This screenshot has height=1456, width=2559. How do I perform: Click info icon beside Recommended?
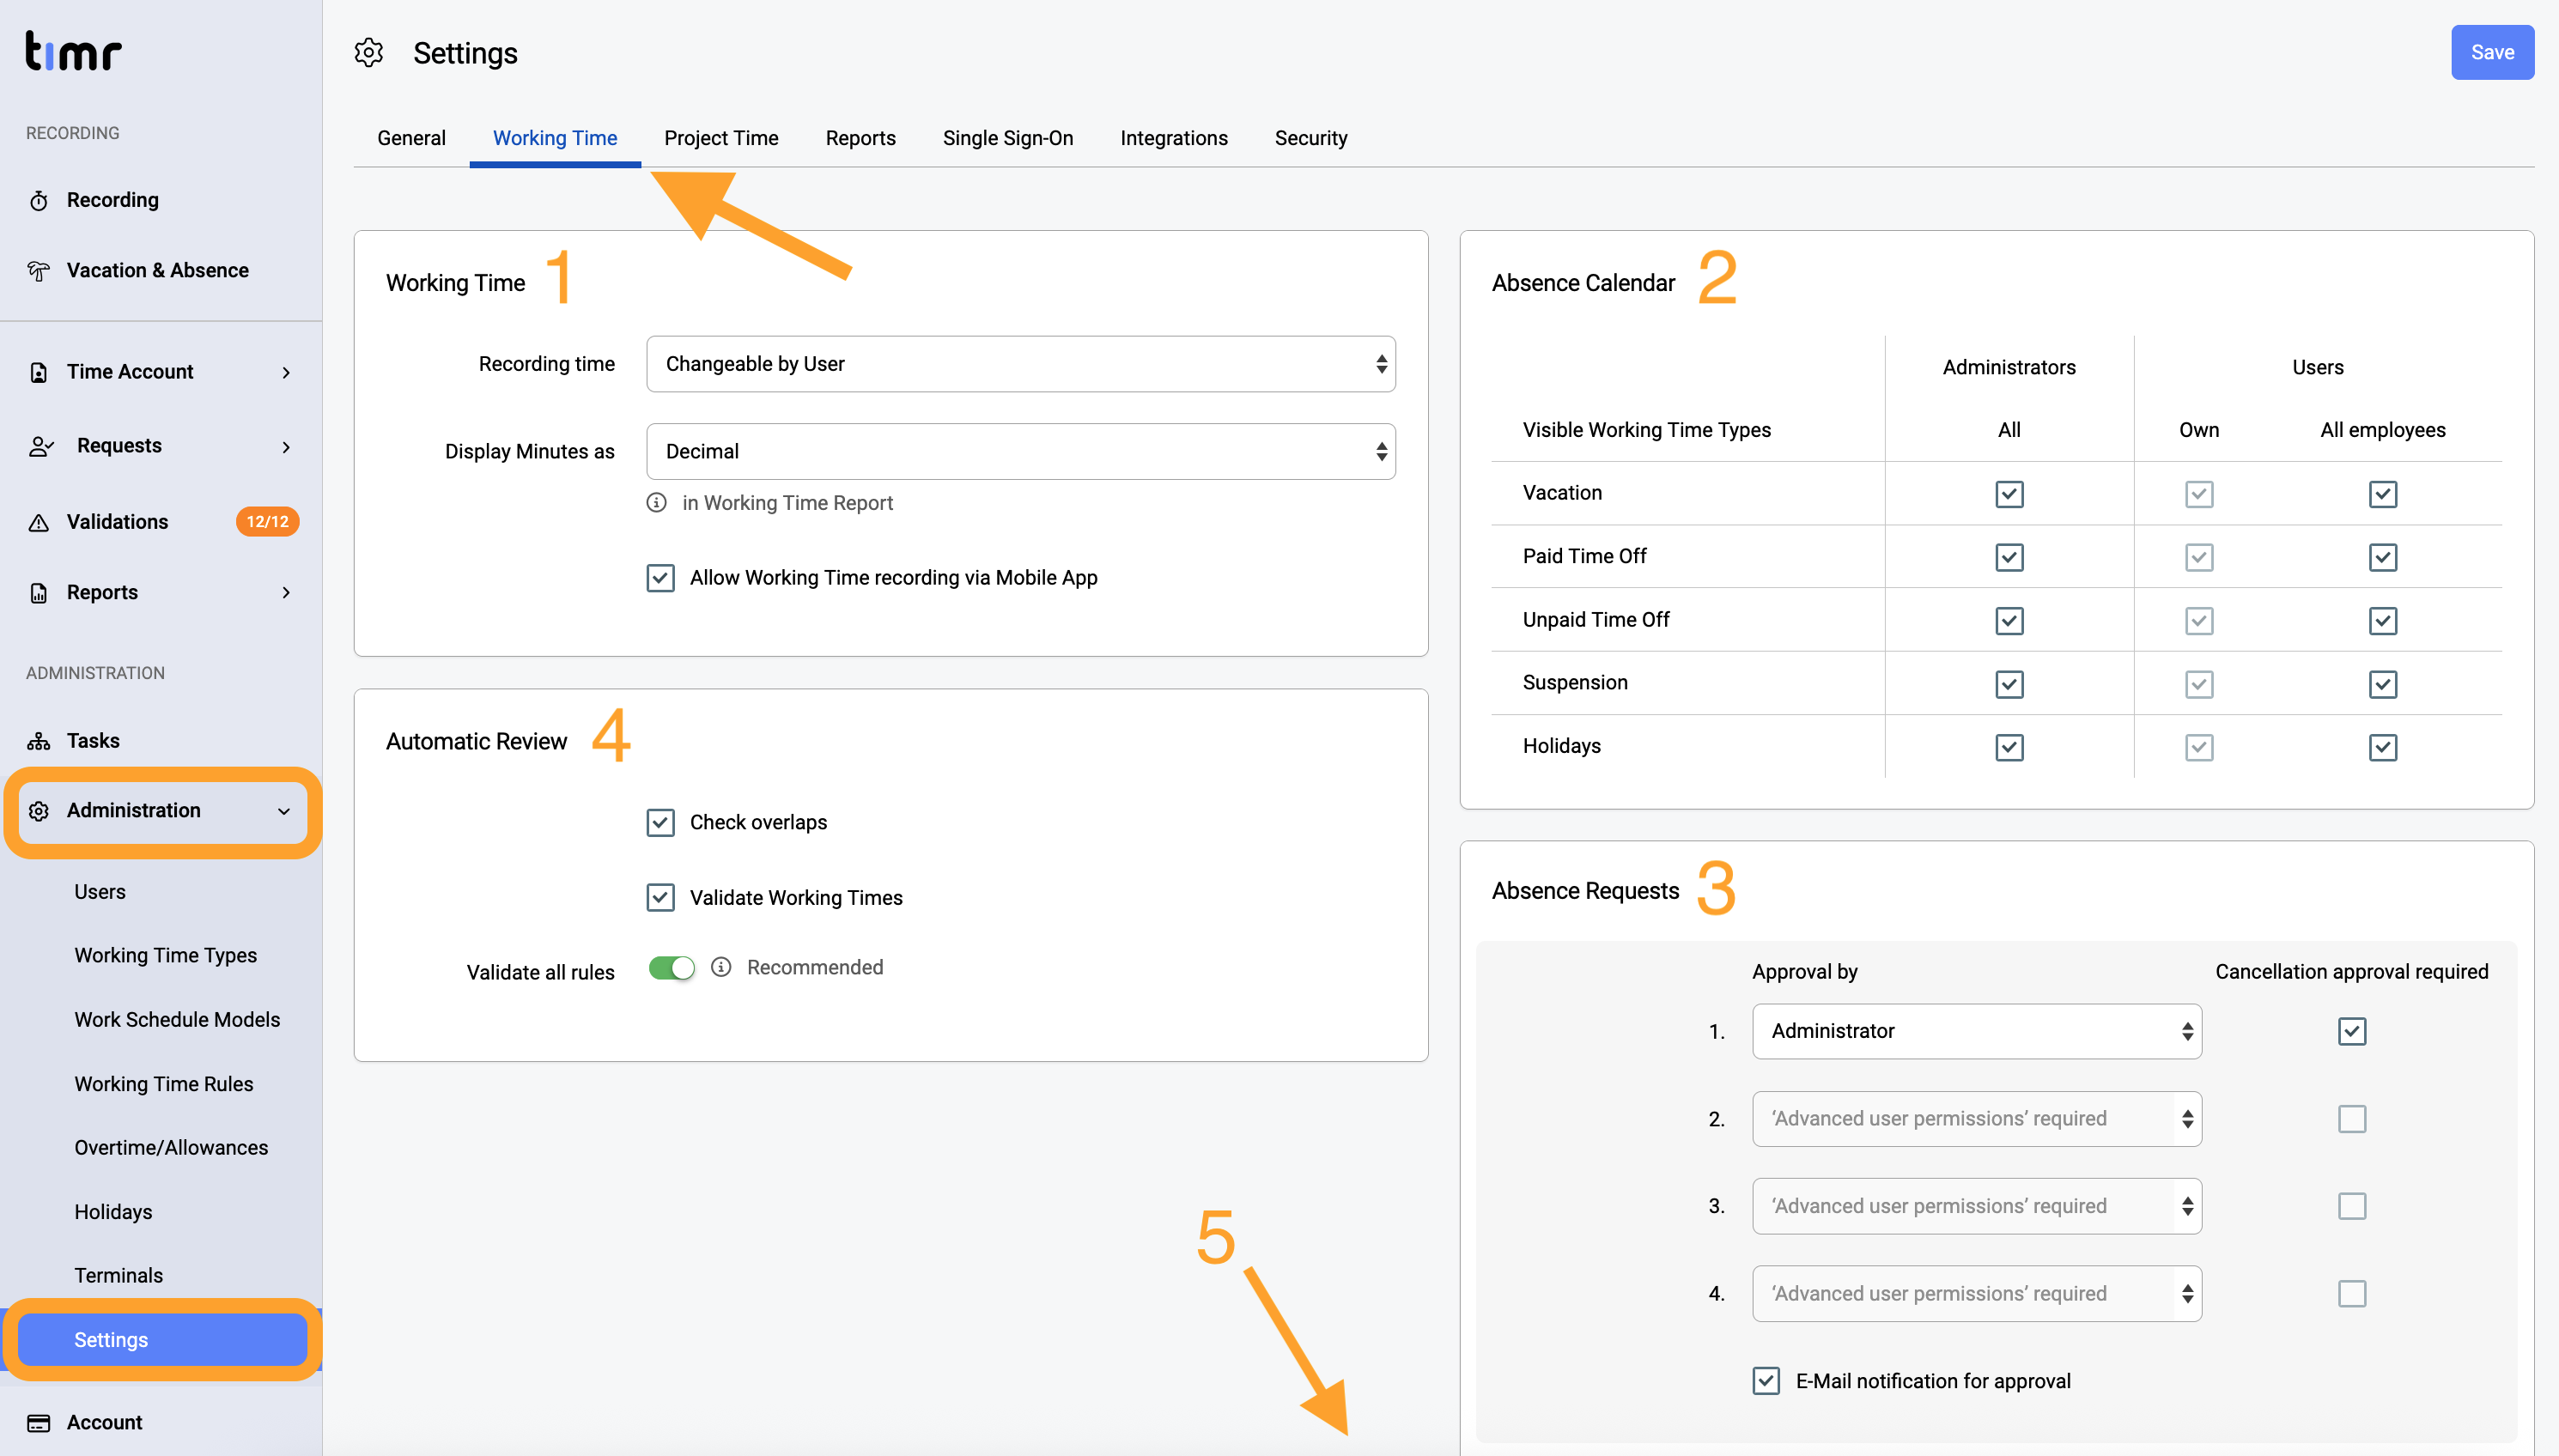coord(721,967)
